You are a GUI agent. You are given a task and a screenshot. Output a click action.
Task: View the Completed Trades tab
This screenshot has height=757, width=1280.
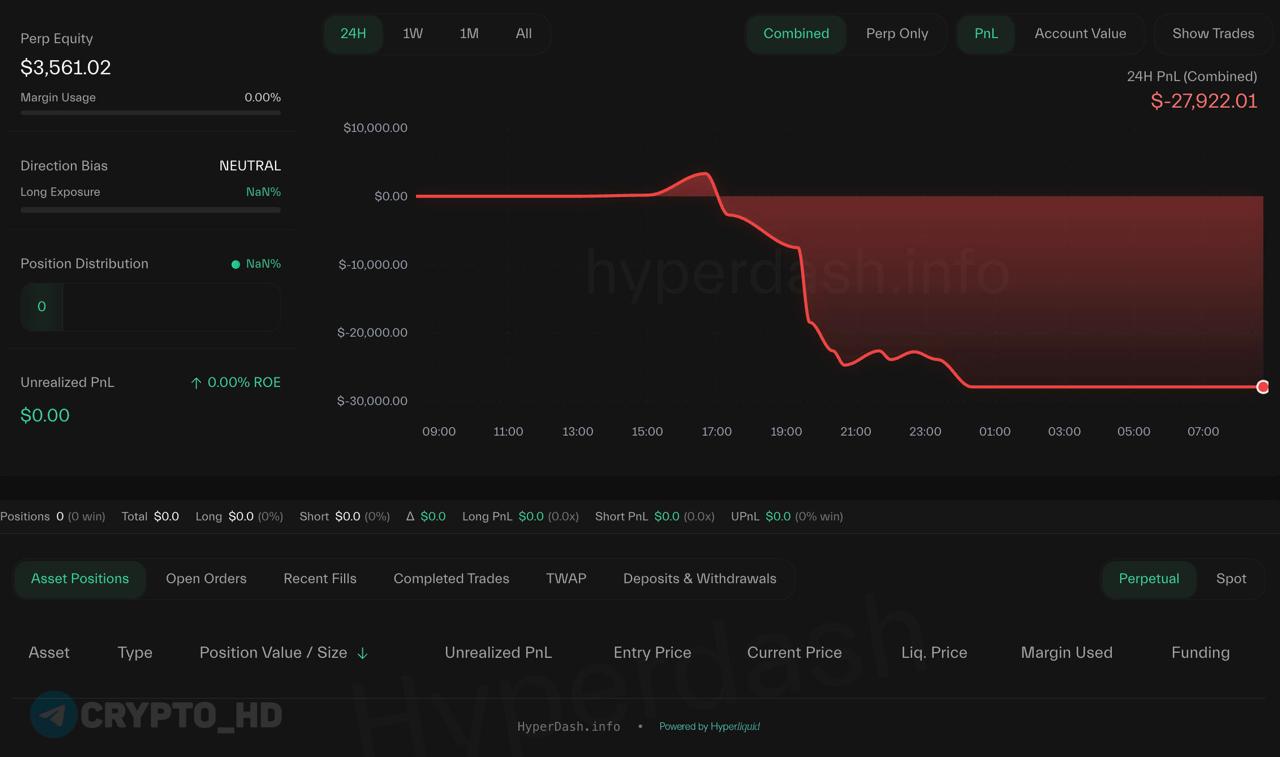point(451,579)
